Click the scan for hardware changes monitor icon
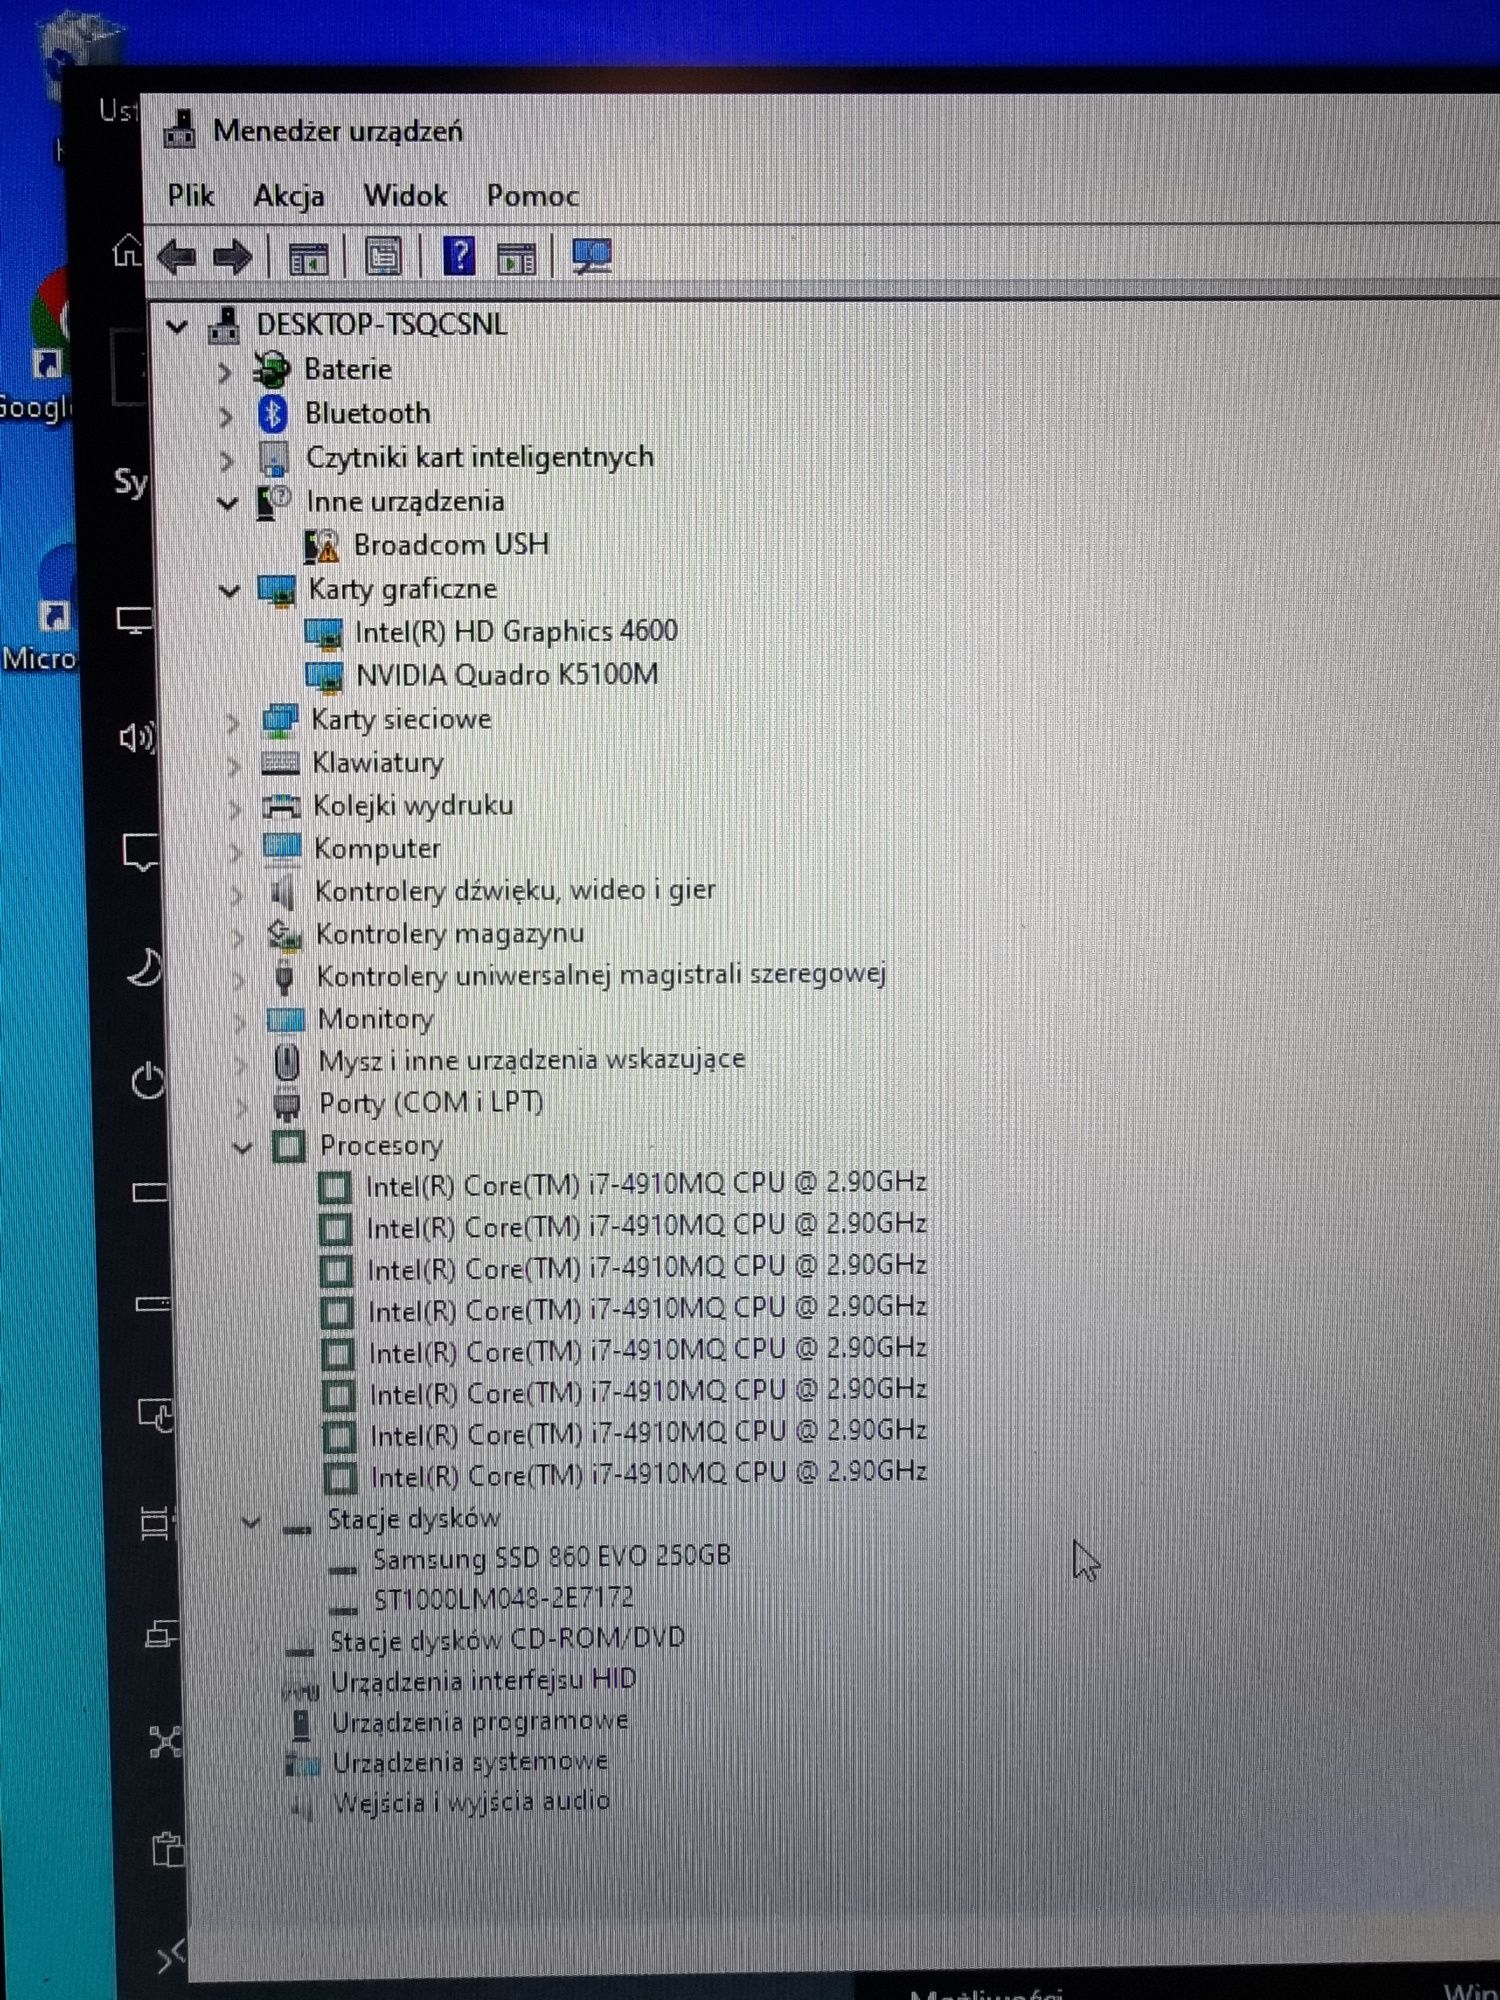 coord(592,256)
